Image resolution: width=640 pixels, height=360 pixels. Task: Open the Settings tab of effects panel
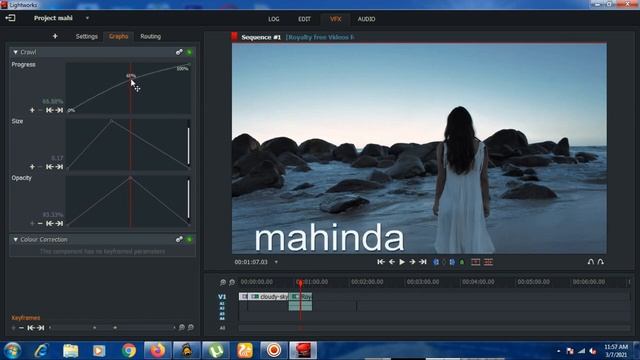point(87,36)
